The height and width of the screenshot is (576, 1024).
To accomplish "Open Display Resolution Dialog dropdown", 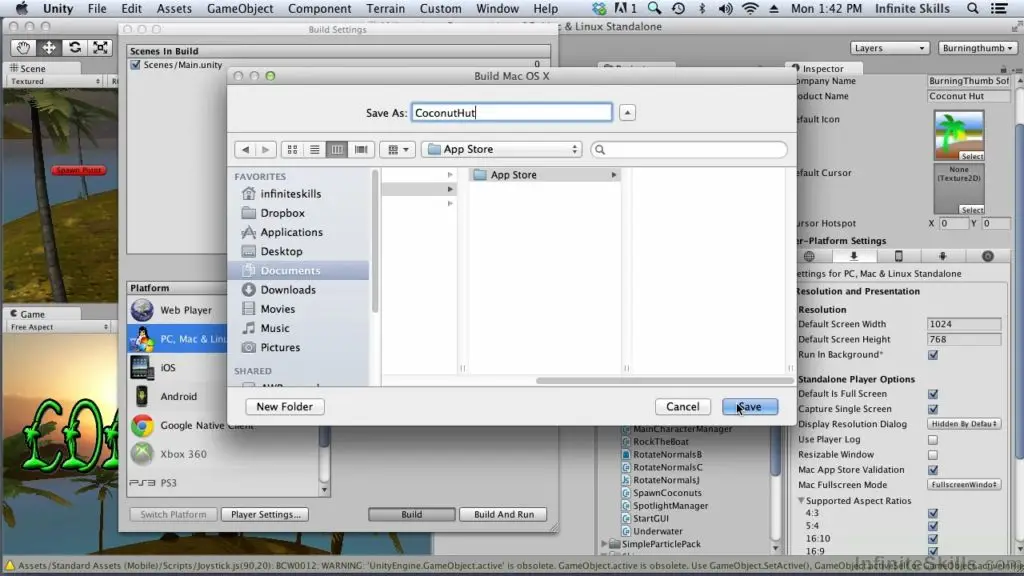I will (x=964, y=424).
